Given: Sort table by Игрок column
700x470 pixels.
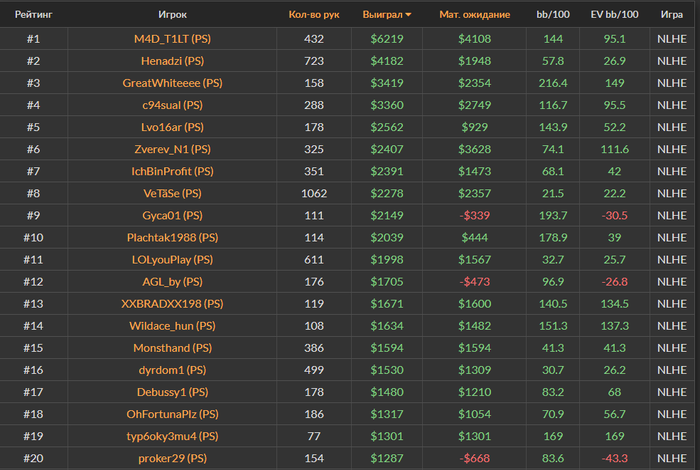Looking at the screenshot, I should tap(172, 15).
